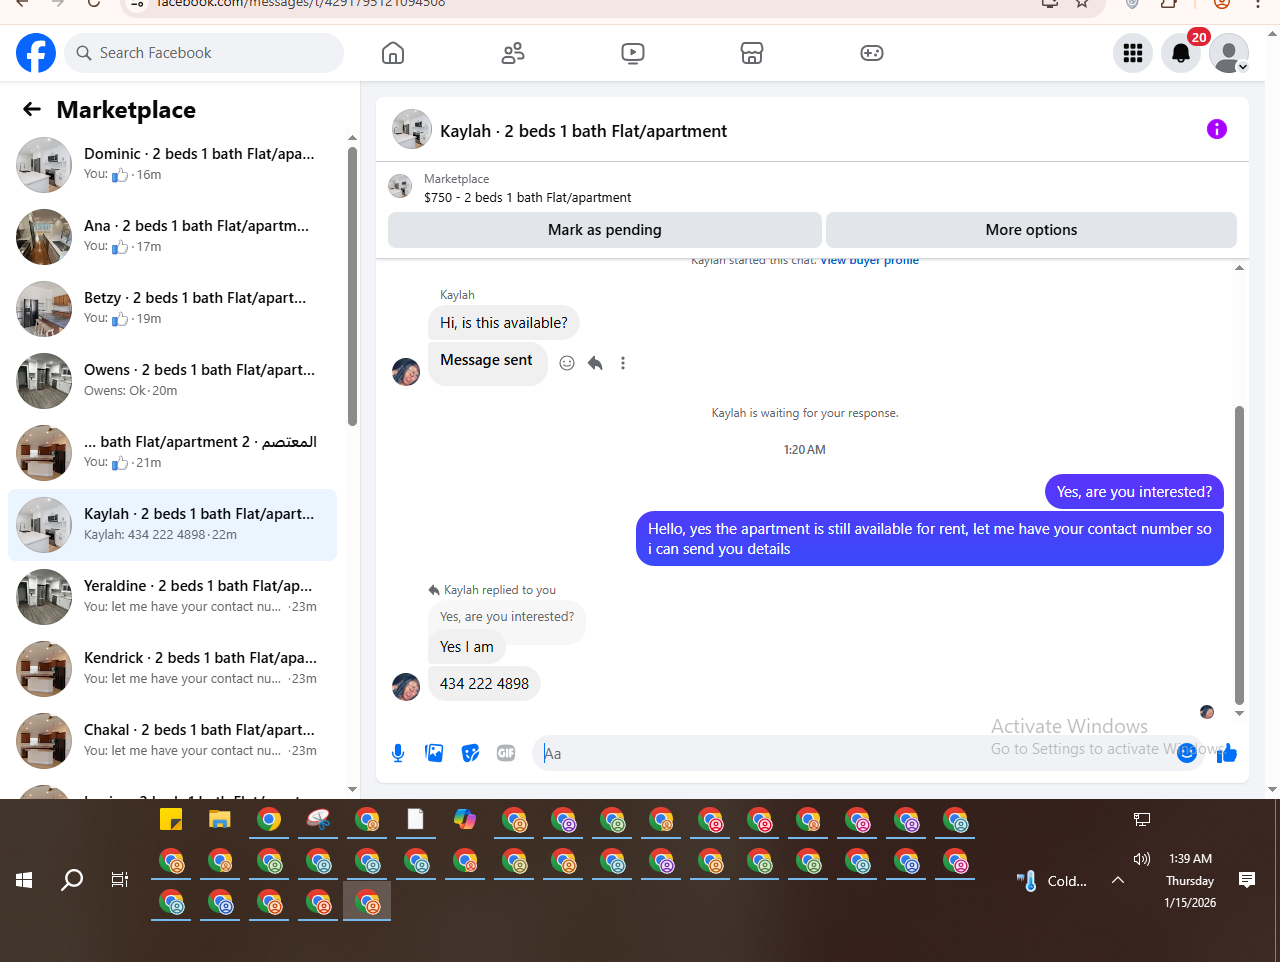
Task: Click the 'Yes, are you interested?' sent message
Action: (1134, 492)
